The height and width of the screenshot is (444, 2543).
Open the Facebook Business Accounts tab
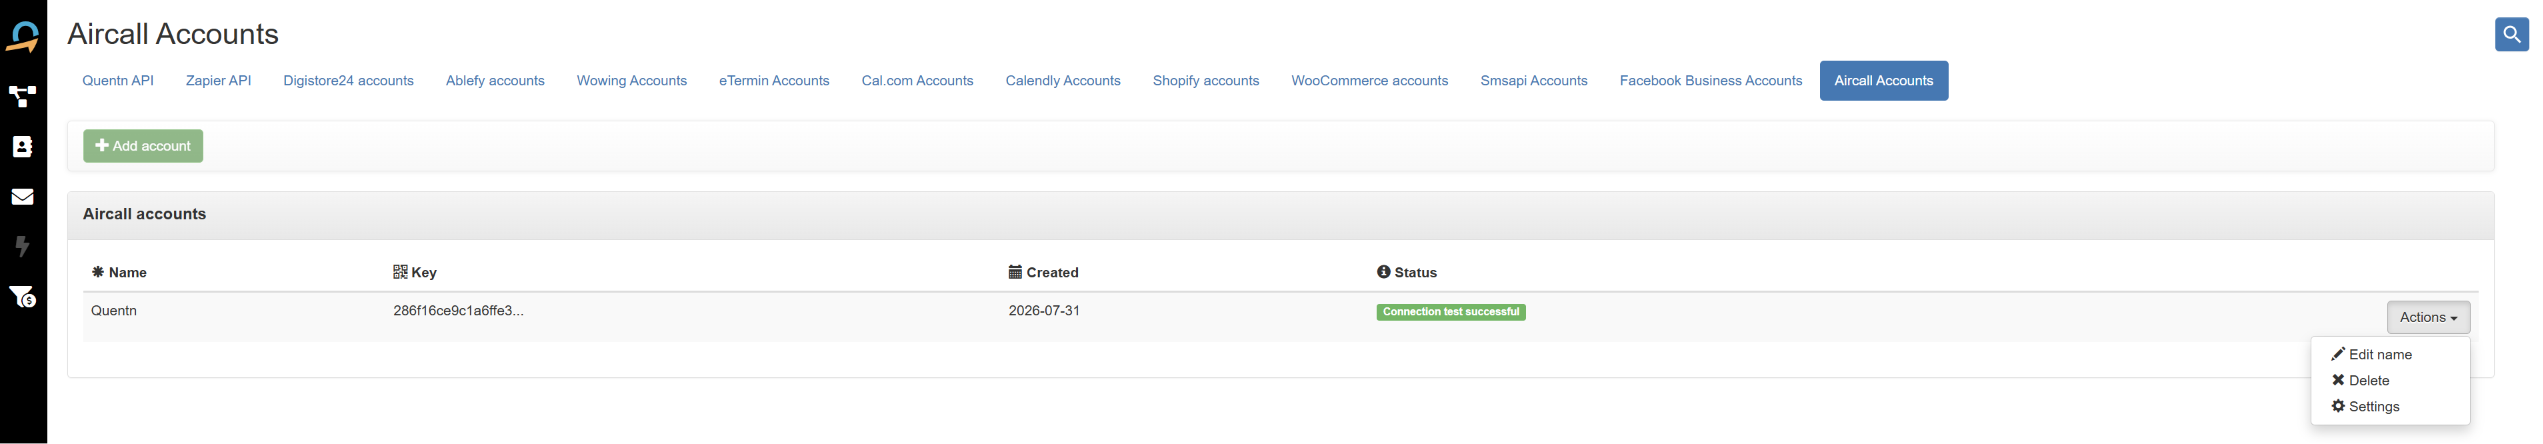click(x=1710, y=81)
